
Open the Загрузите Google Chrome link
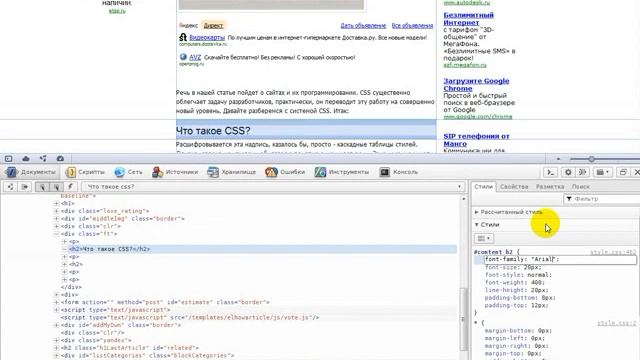coord(476,84)
